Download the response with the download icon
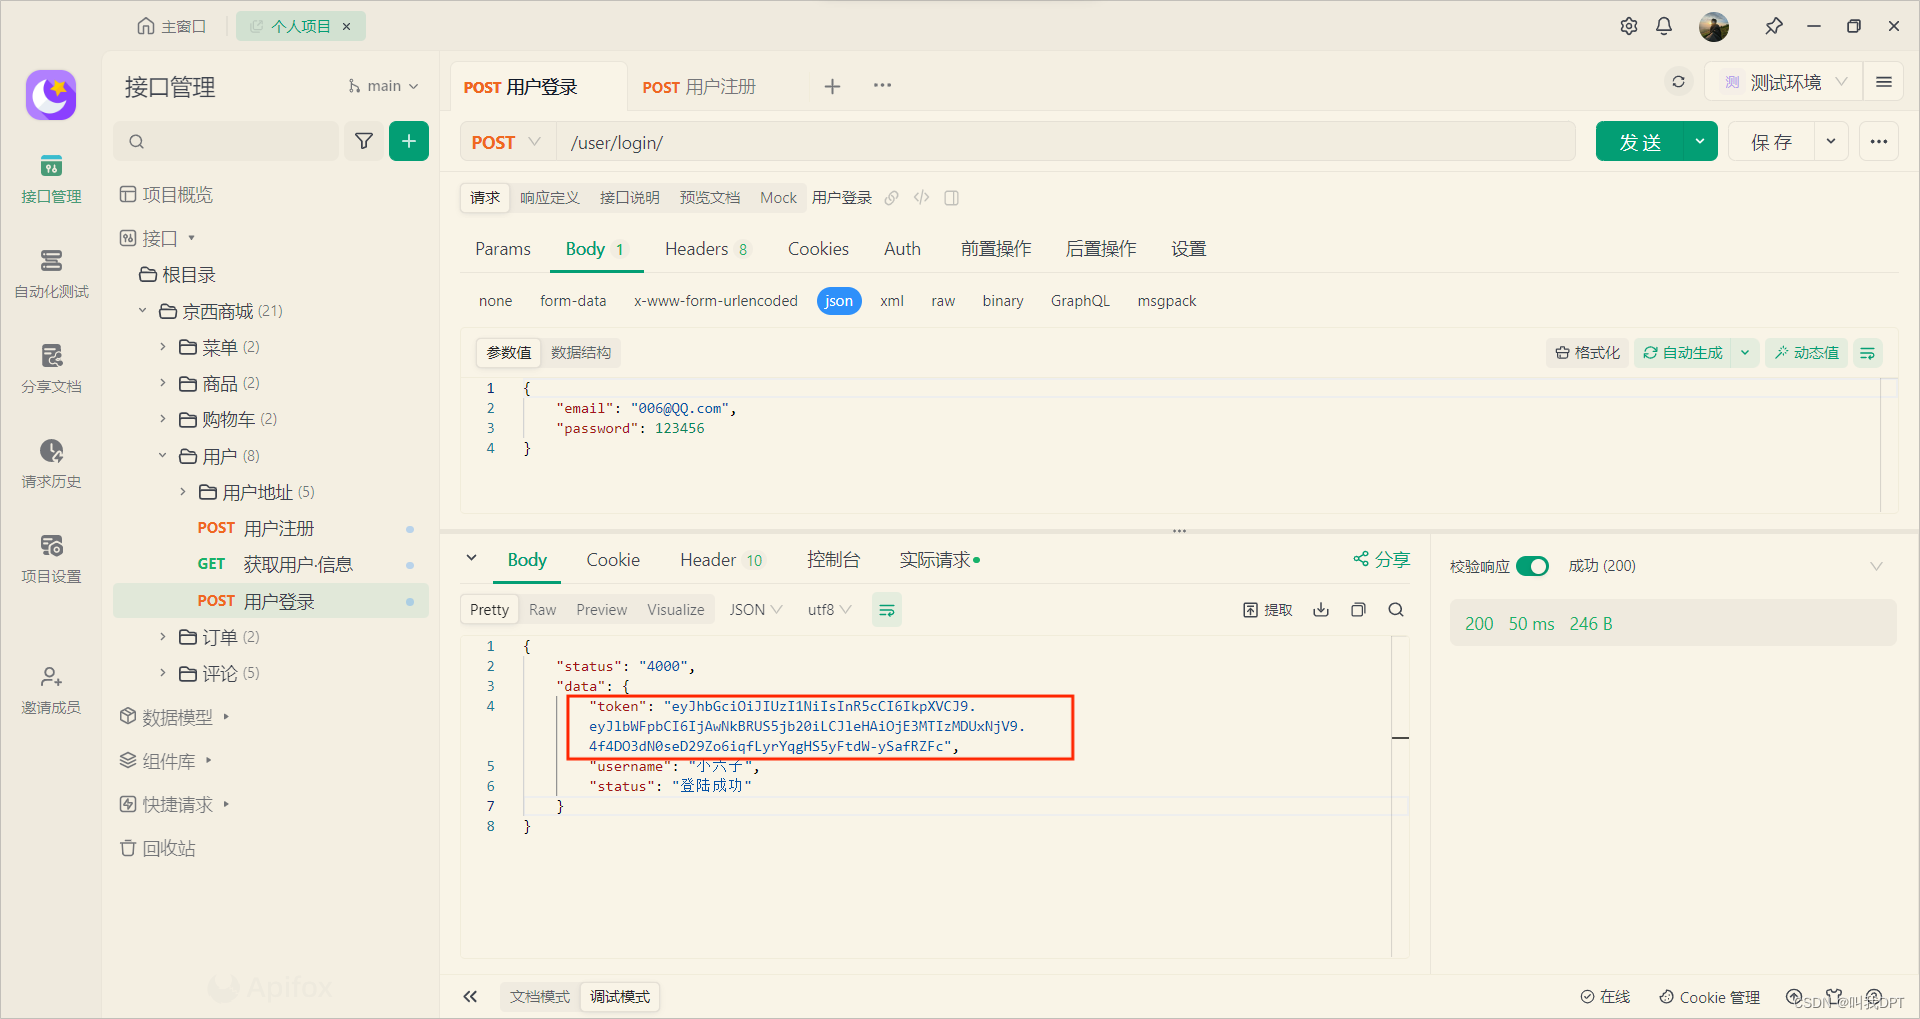This screenshot has width=1920, height=1019. click(1321, 610)
